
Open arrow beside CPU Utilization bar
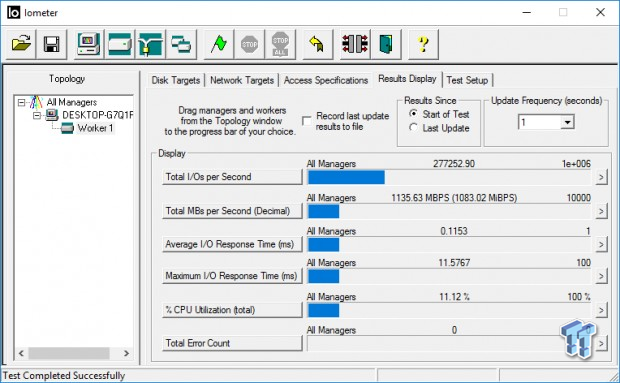tap(601, 310)
